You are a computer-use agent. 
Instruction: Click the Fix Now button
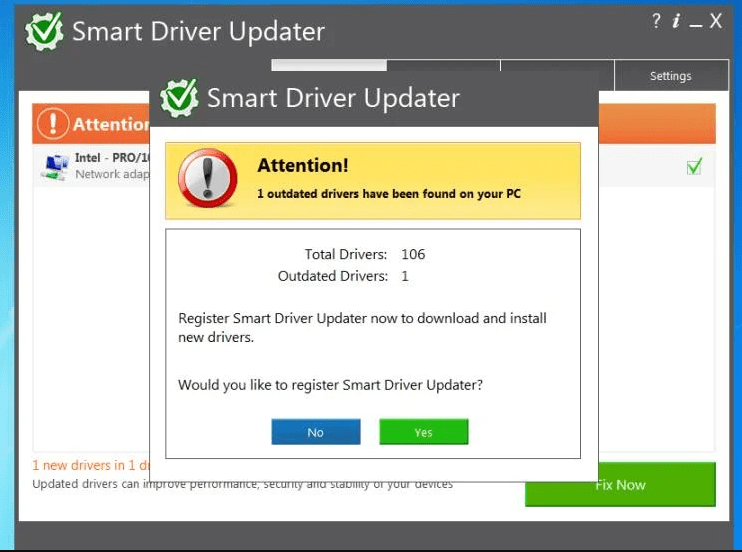[620, 484]
